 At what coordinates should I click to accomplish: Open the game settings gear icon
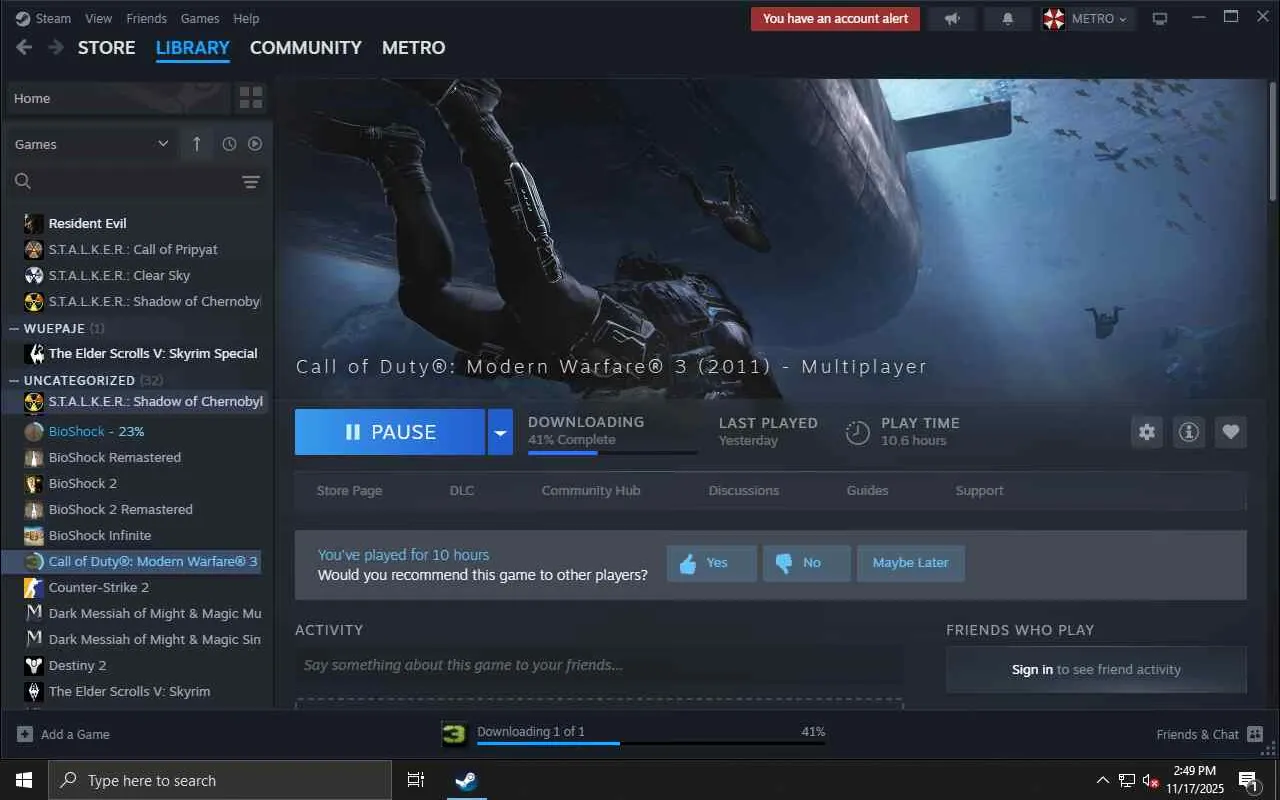tap(1147, 432)
